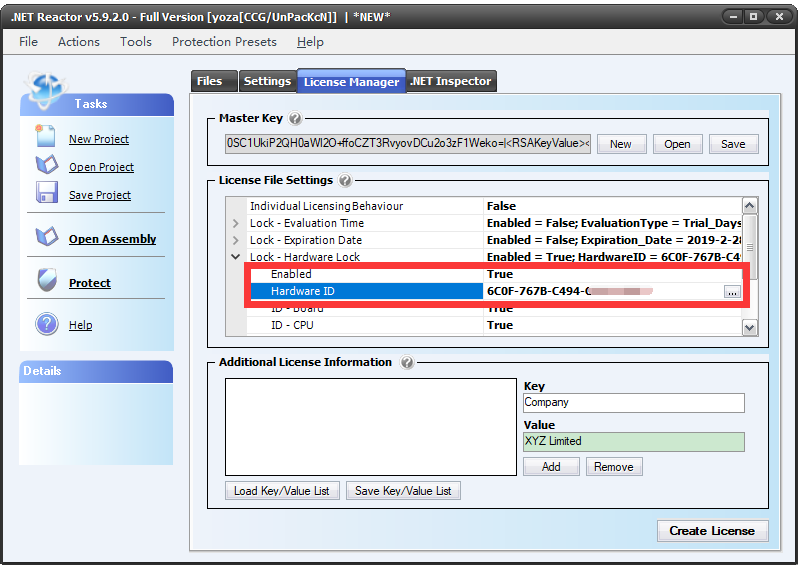Click the Protect shield icon
This screenshot has height=565, width=798.
[x=47, y=280]
